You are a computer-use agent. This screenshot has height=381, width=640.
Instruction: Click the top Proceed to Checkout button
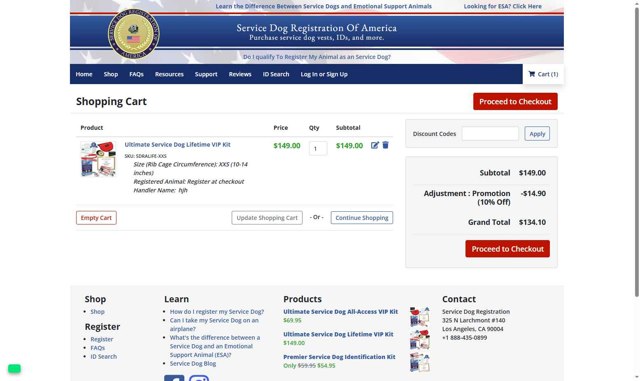(x=515, y=101)
